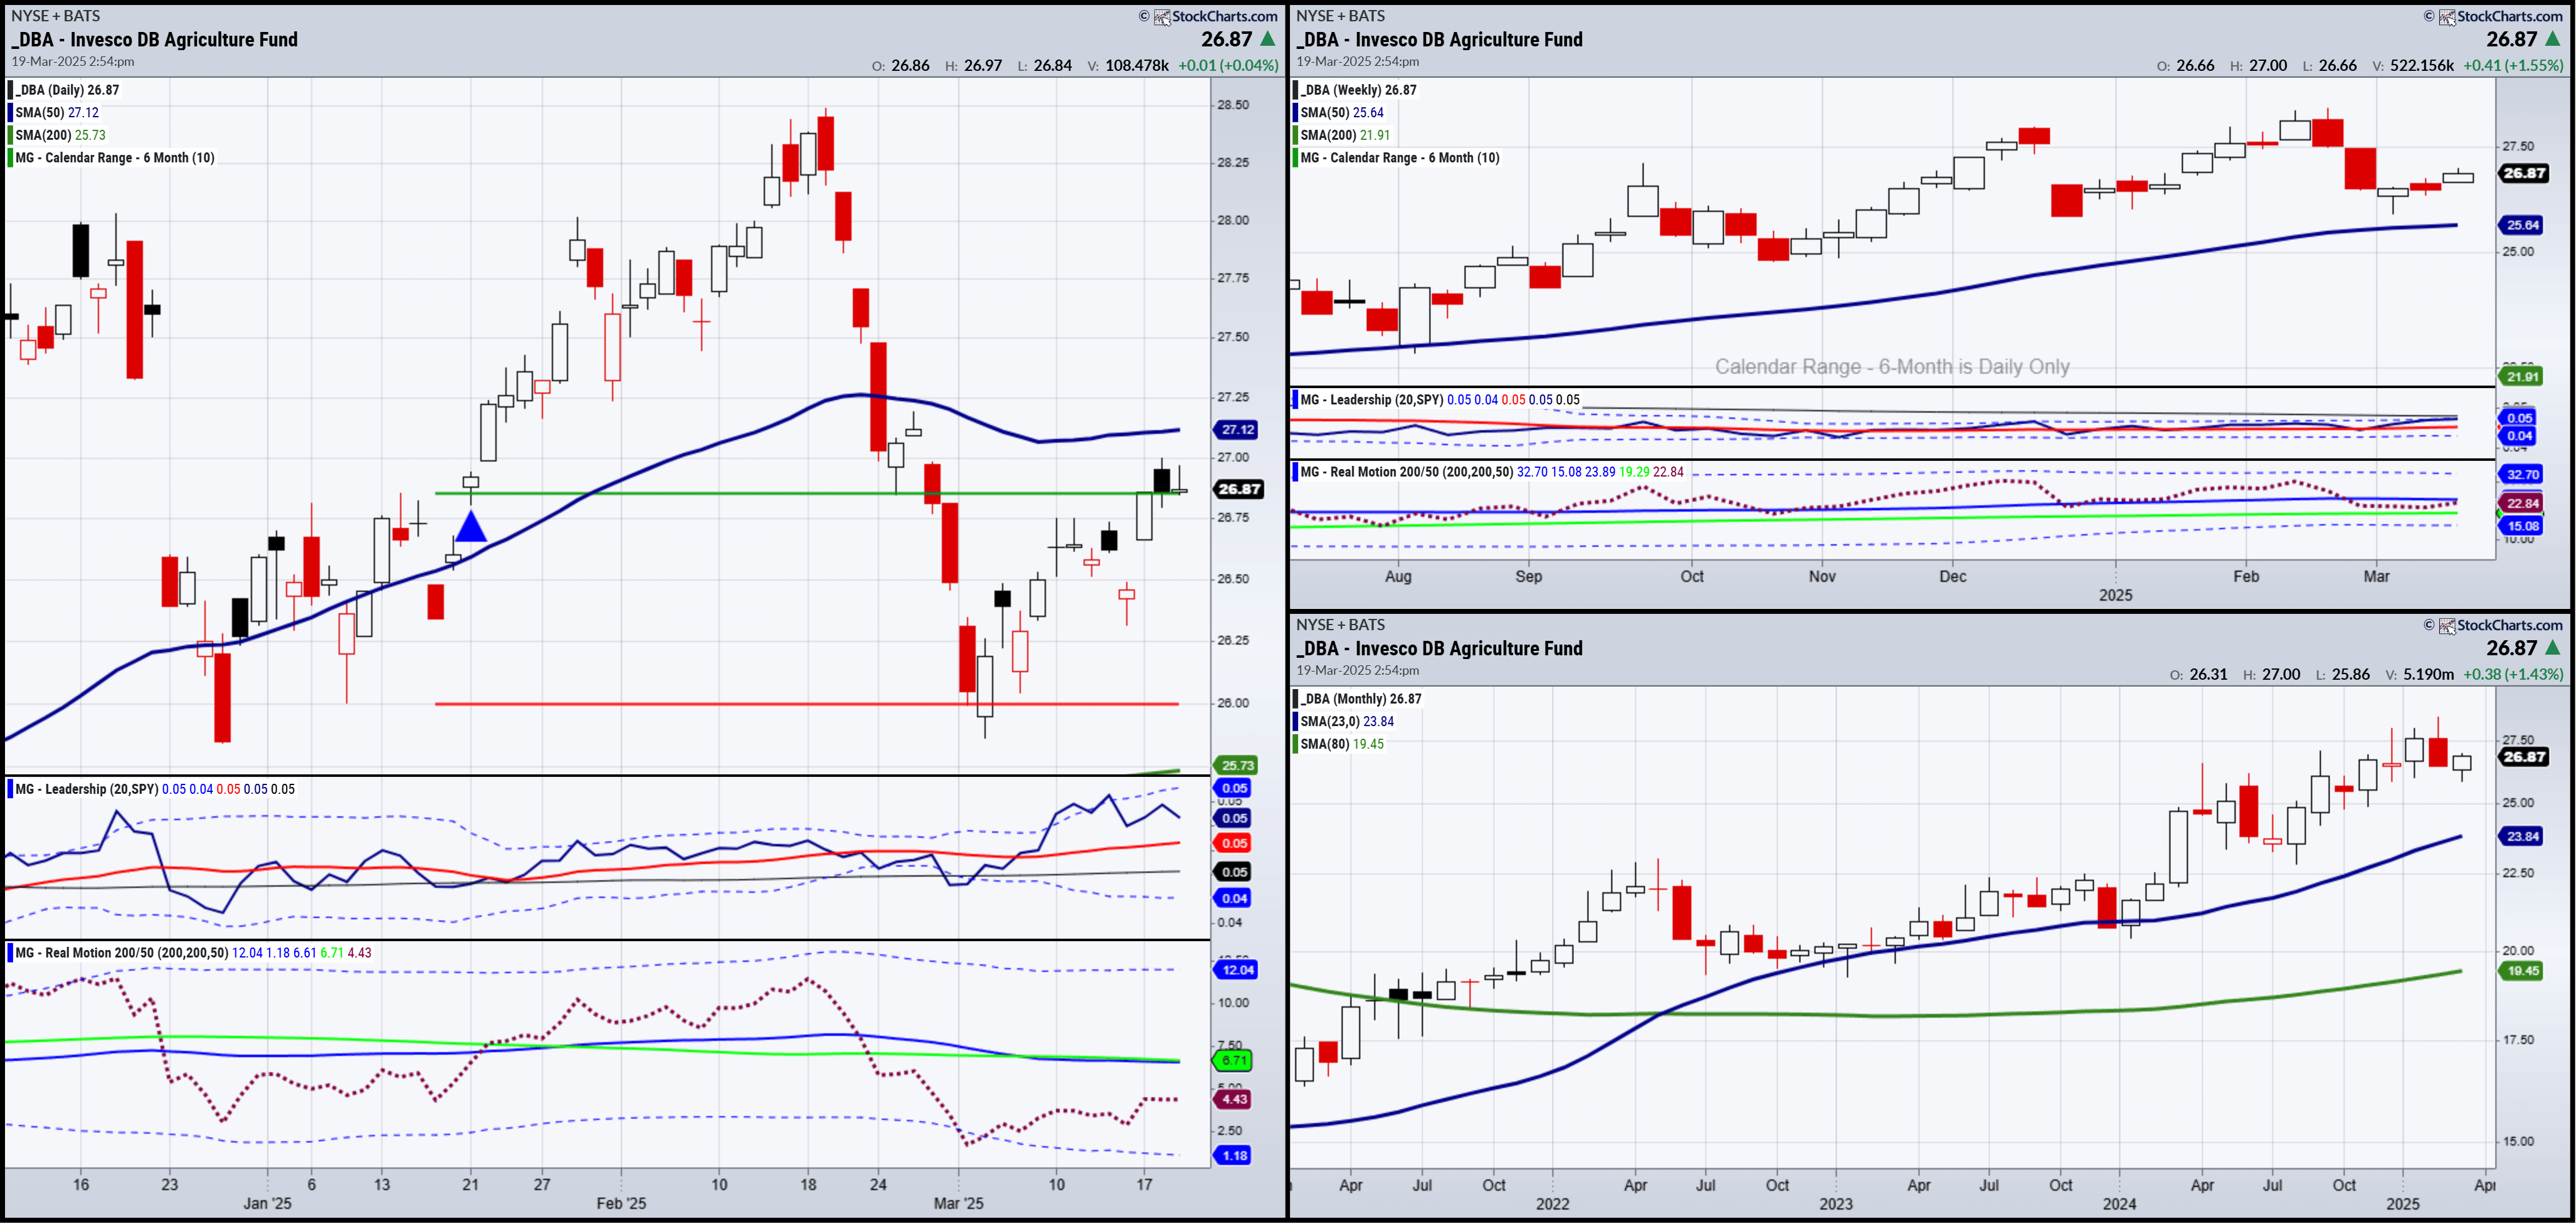This screenshot has height=1224, width=2576.
Task: Click the 15.00 level on the monthly price axis
Action: tap(2518, 1141)
